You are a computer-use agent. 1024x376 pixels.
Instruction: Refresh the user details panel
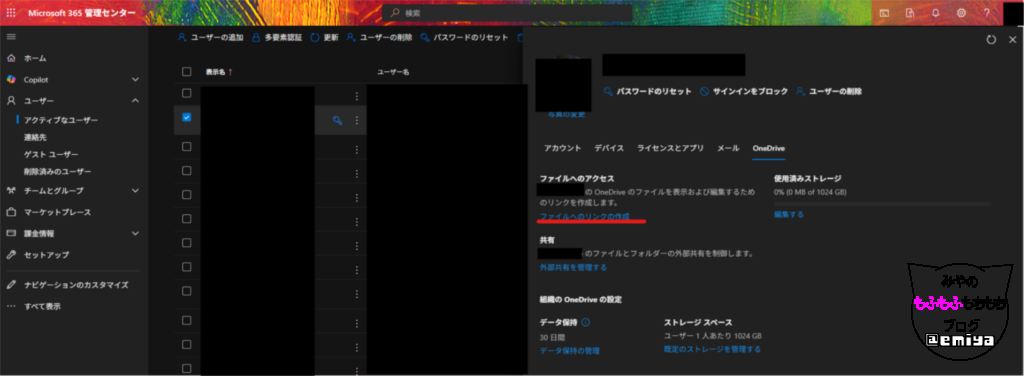[991, 40]
